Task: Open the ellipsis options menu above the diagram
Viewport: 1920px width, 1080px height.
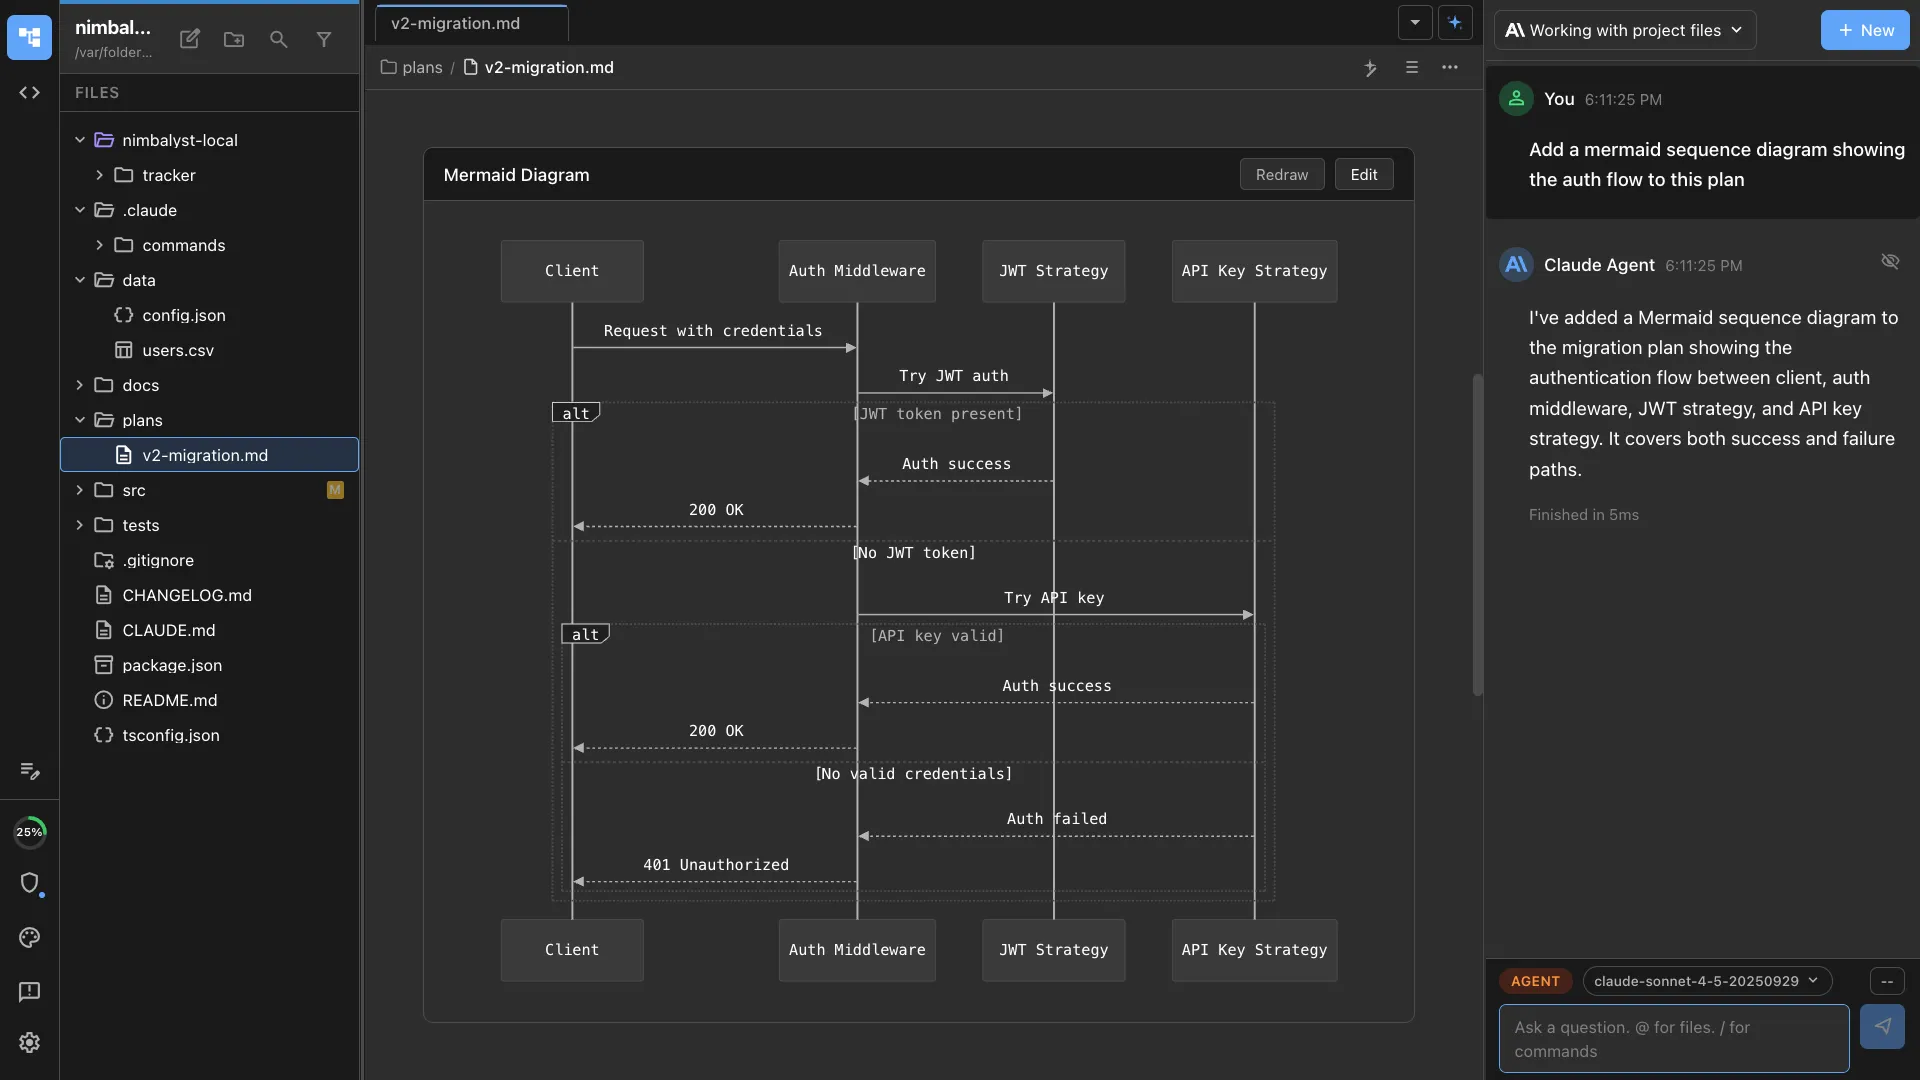Action: pyautogui.click(x=1450, y=67)
